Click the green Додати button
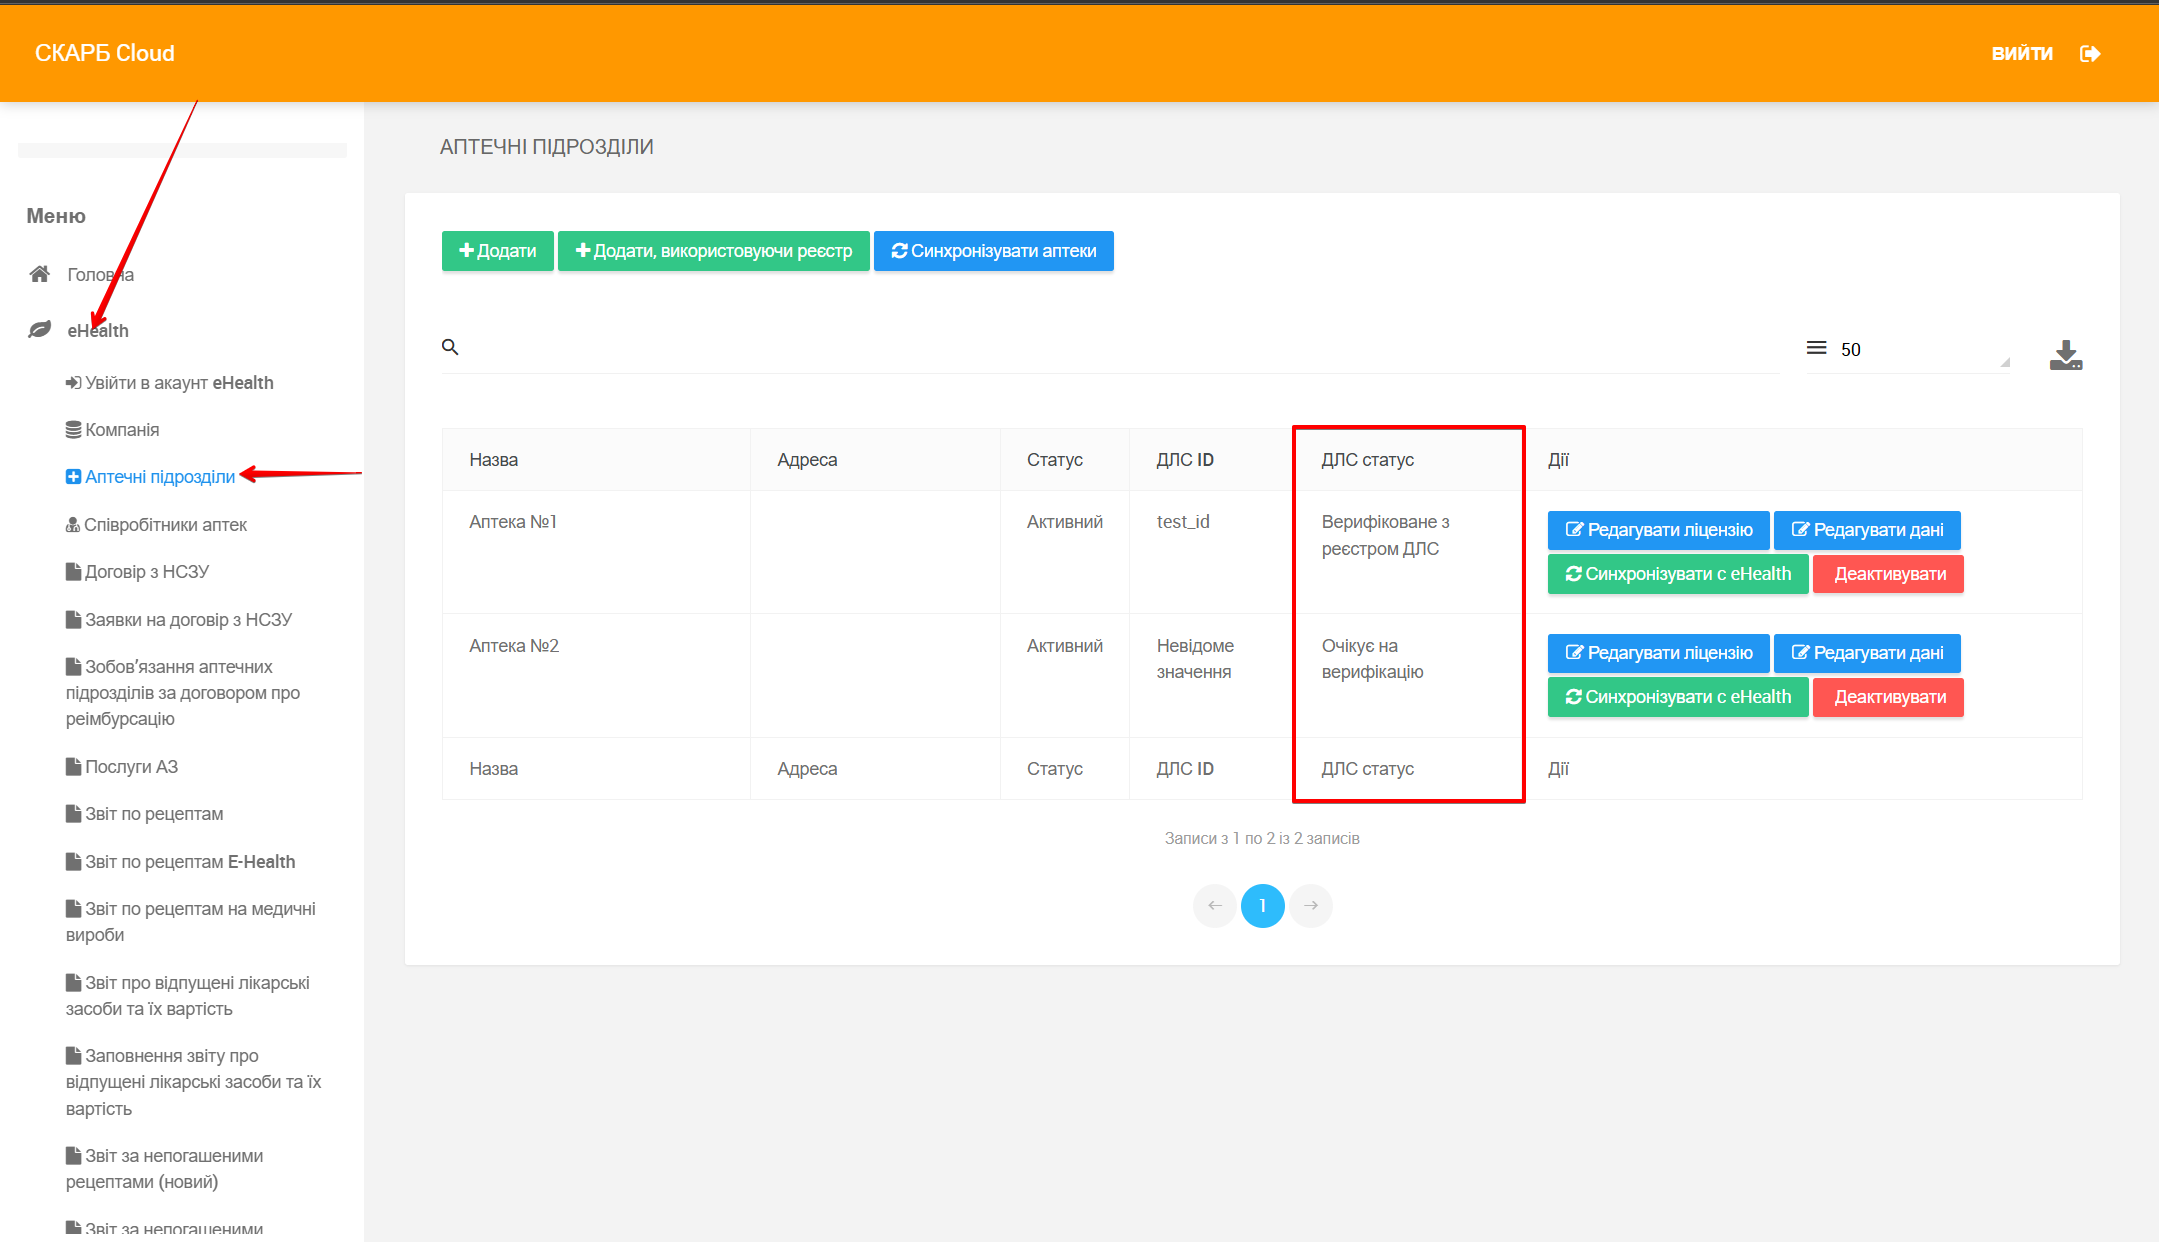Image resolution: width=2159 pixels, height=1242 pixels. tap(497, 251)
